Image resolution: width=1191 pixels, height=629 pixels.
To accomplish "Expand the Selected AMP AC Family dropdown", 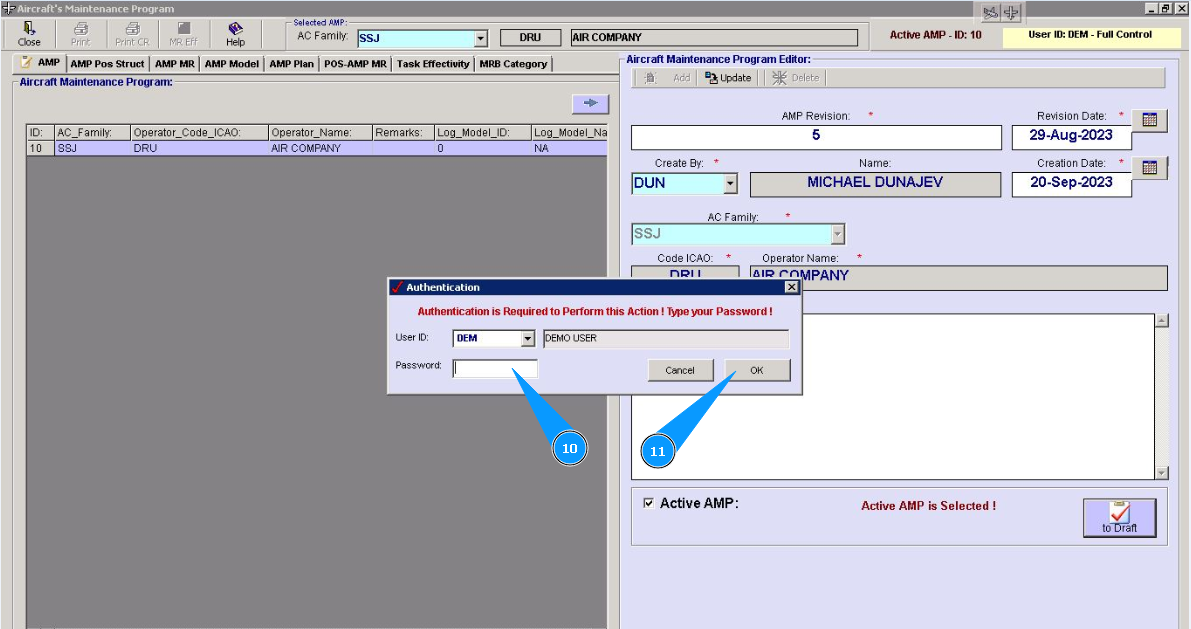I will click(481, 38).
